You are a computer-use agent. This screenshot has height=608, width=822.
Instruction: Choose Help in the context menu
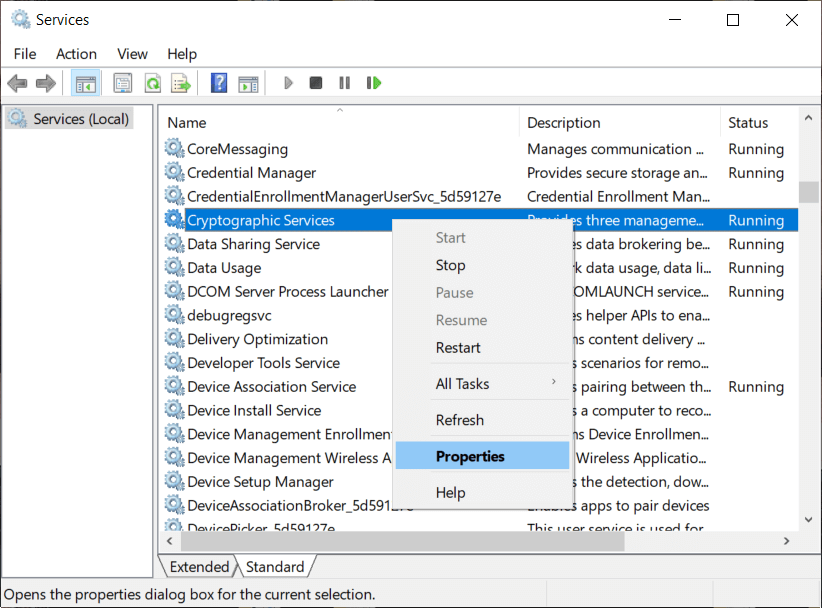[482, 492]
